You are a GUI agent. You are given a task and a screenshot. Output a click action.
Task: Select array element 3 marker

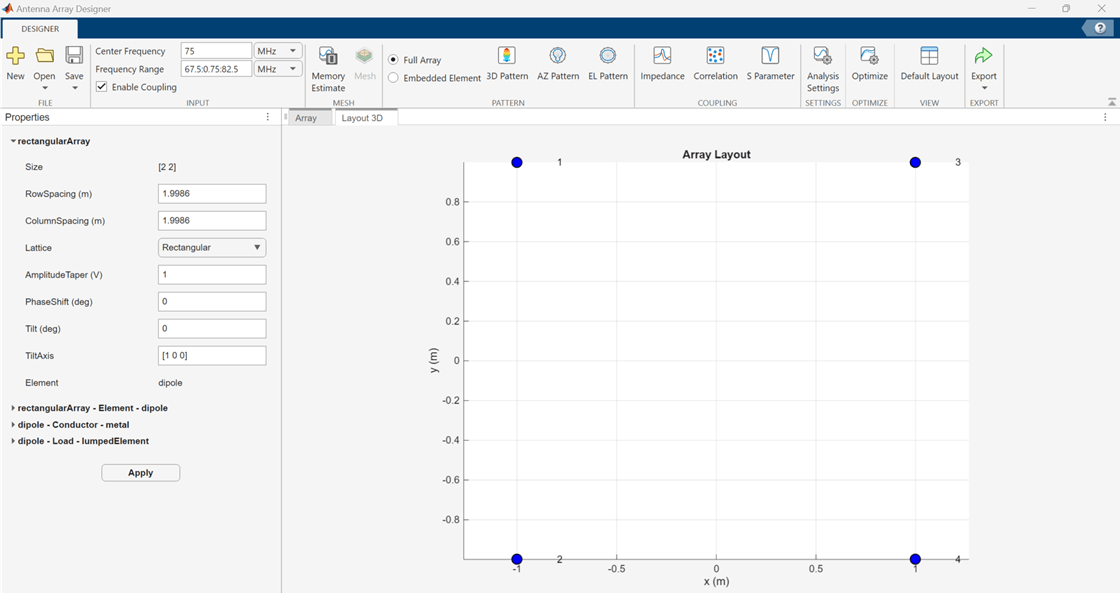(x=915, y=162)
